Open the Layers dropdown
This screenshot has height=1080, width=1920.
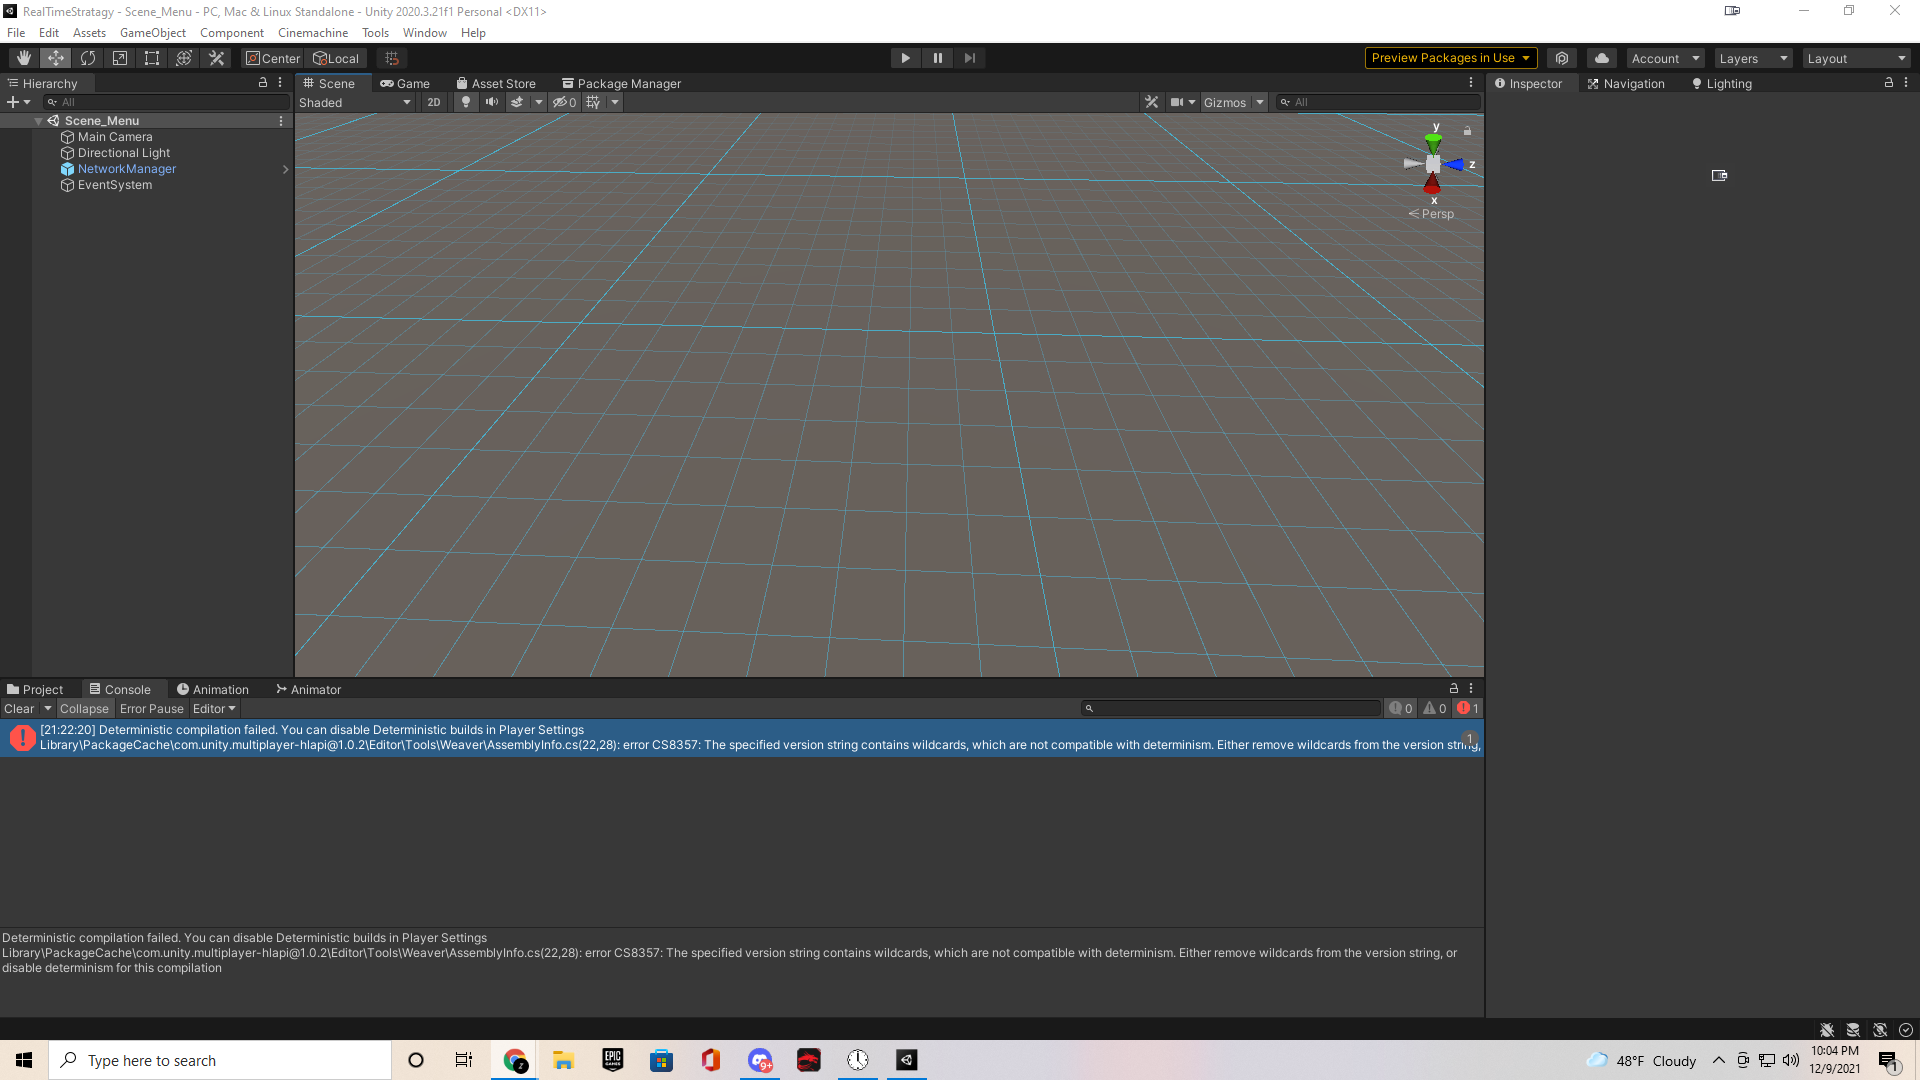tap(1752, 58)
